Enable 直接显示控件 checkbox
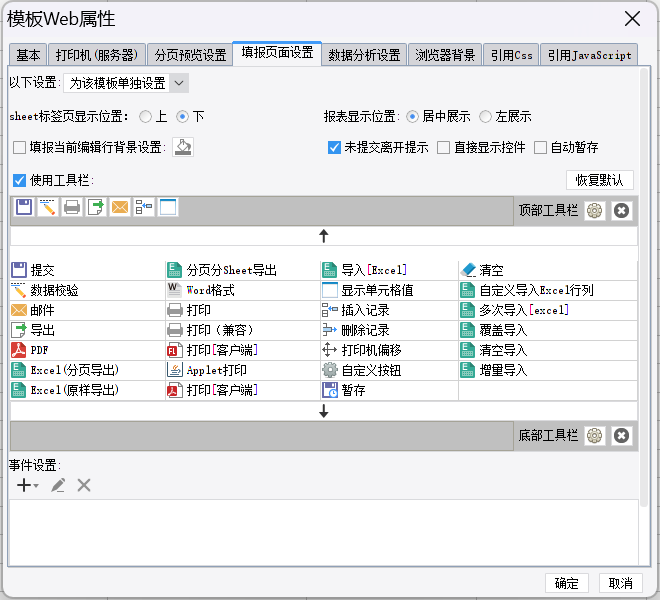 (443, 148)
